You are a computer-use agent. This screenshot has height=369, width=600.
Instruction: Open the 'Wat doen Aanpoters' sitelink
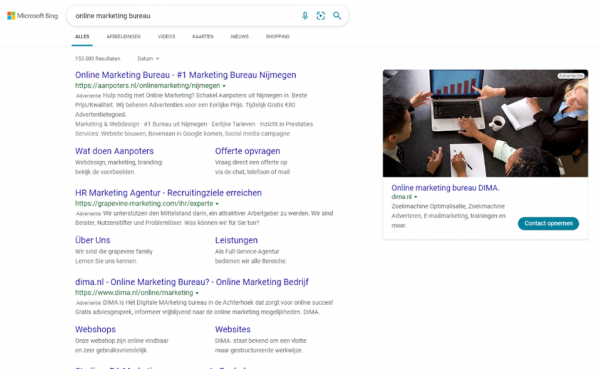click(x=114, y=151)
